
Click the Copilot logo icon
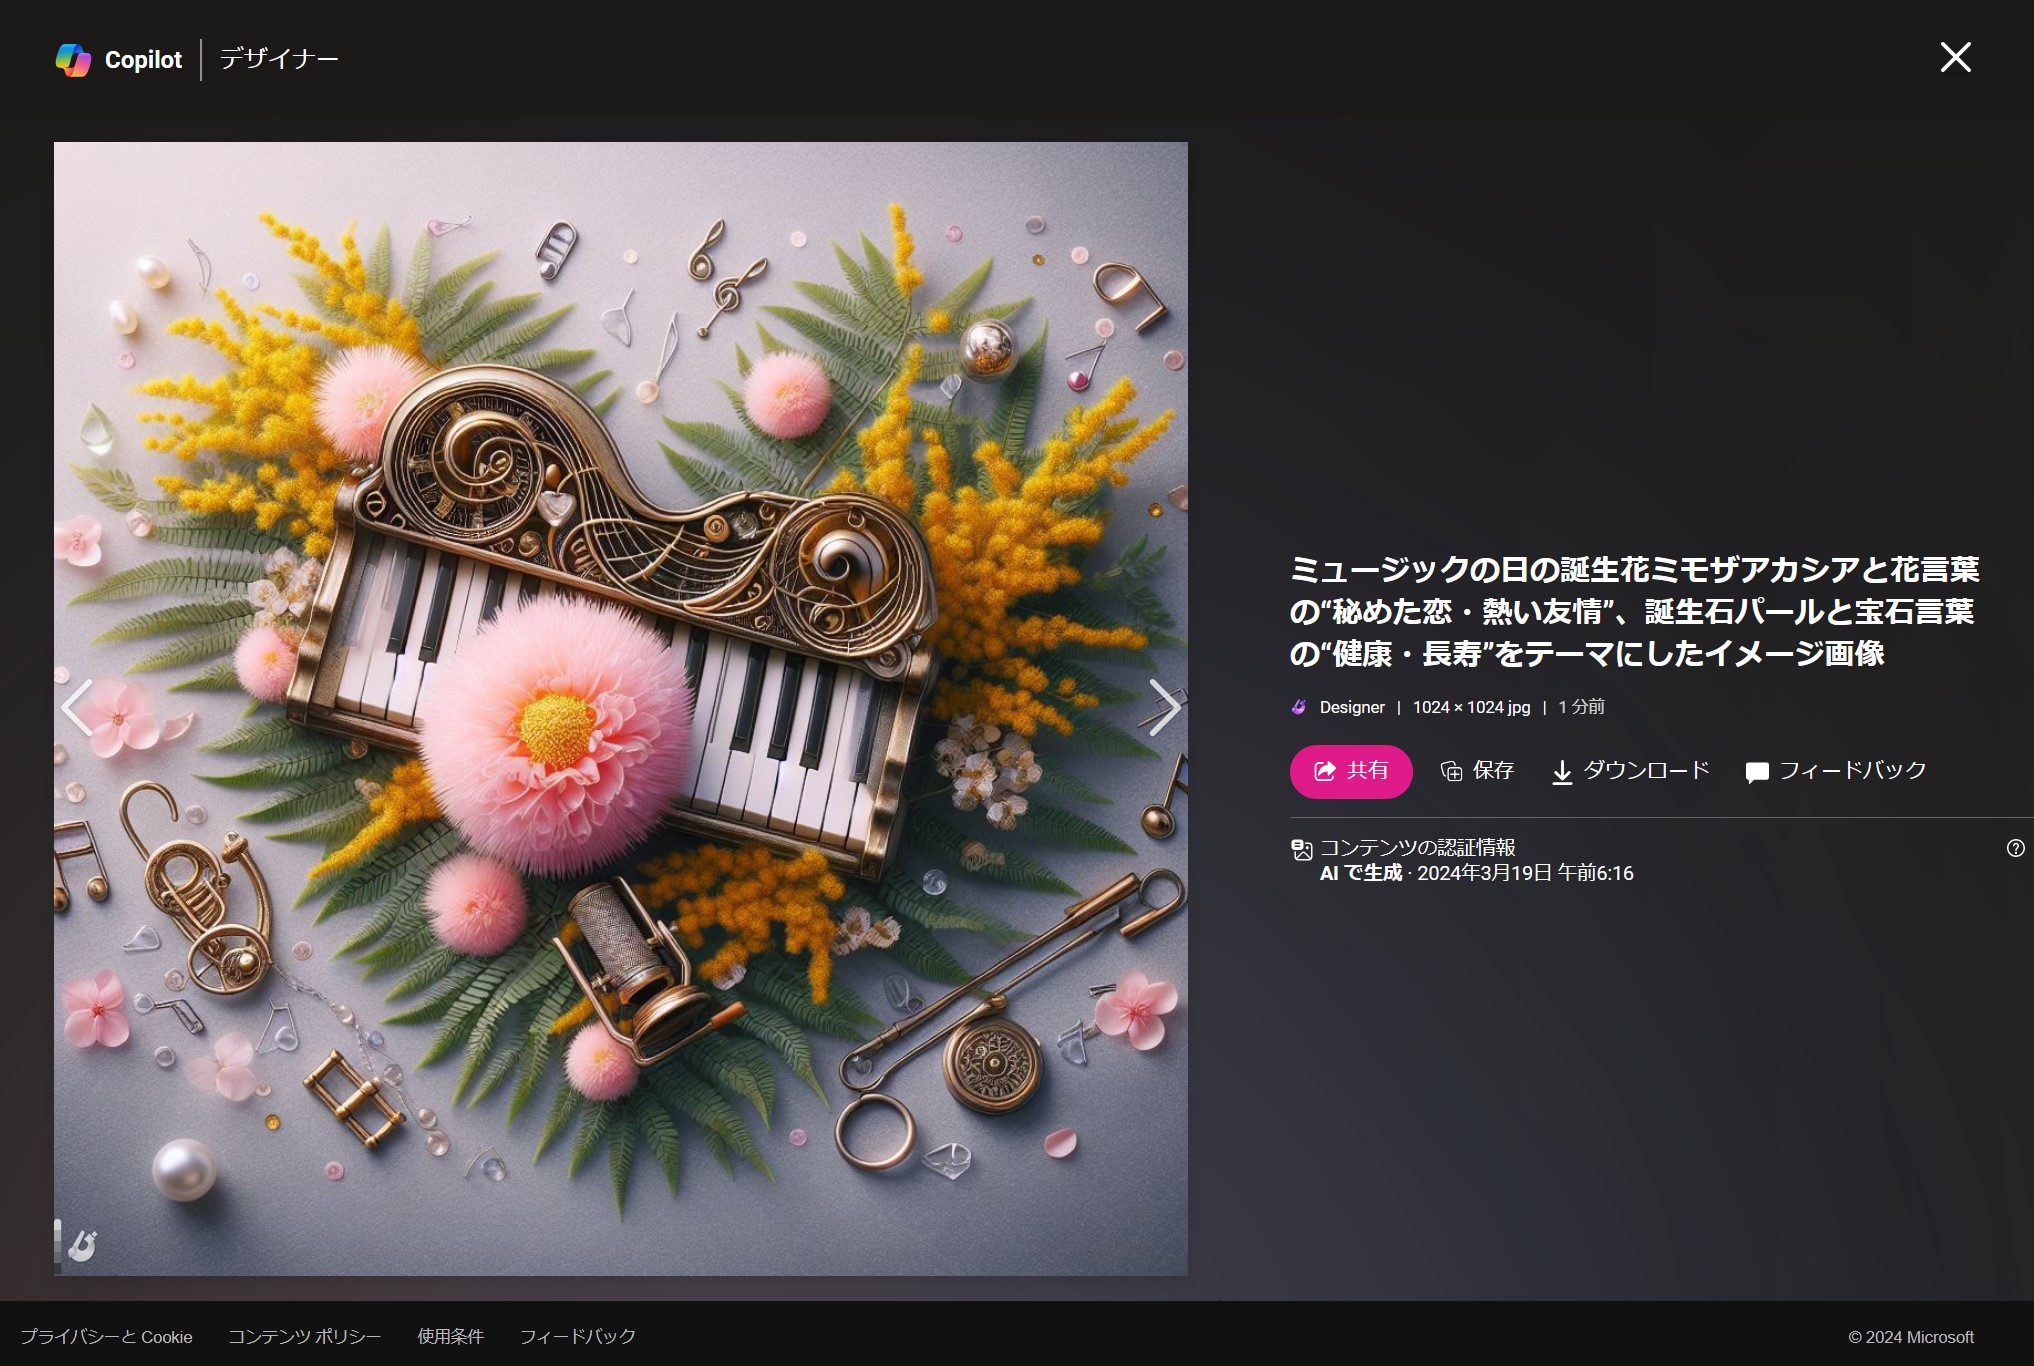click(73, 60)
